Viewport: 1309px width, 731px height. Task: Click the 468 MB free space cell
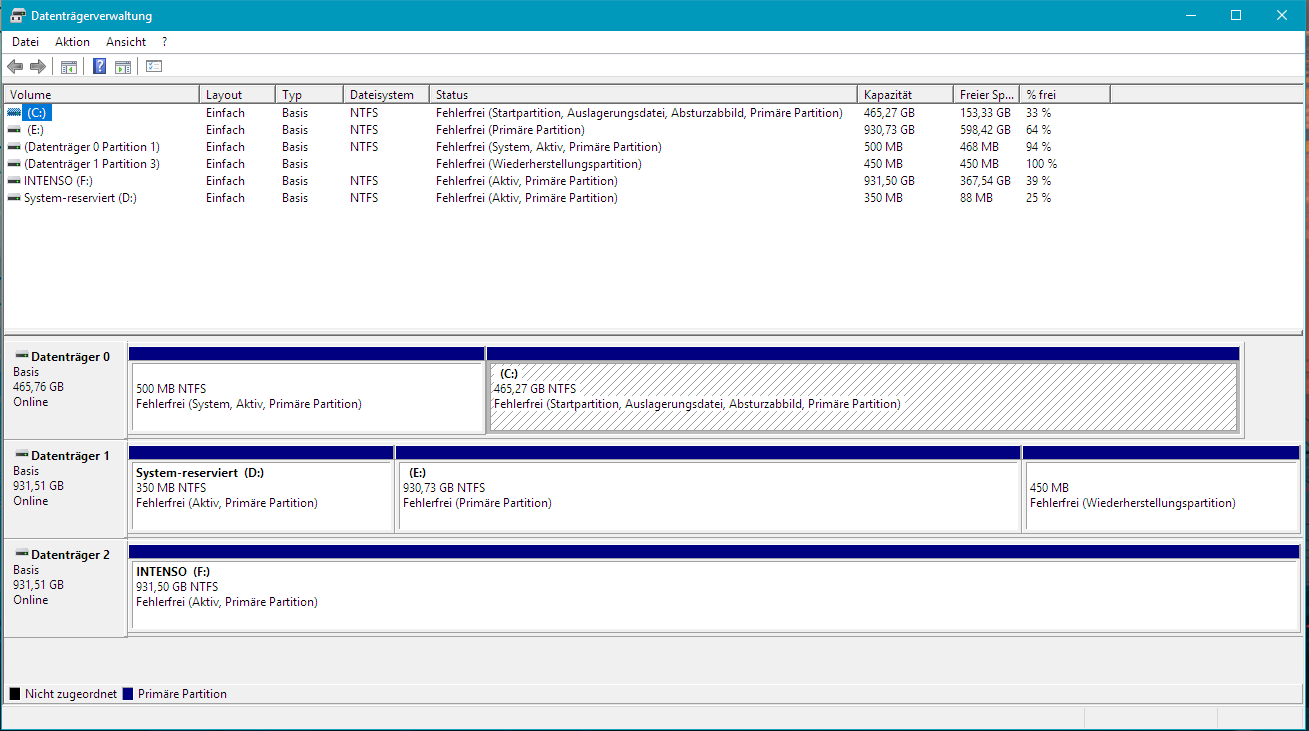(979, 147)
